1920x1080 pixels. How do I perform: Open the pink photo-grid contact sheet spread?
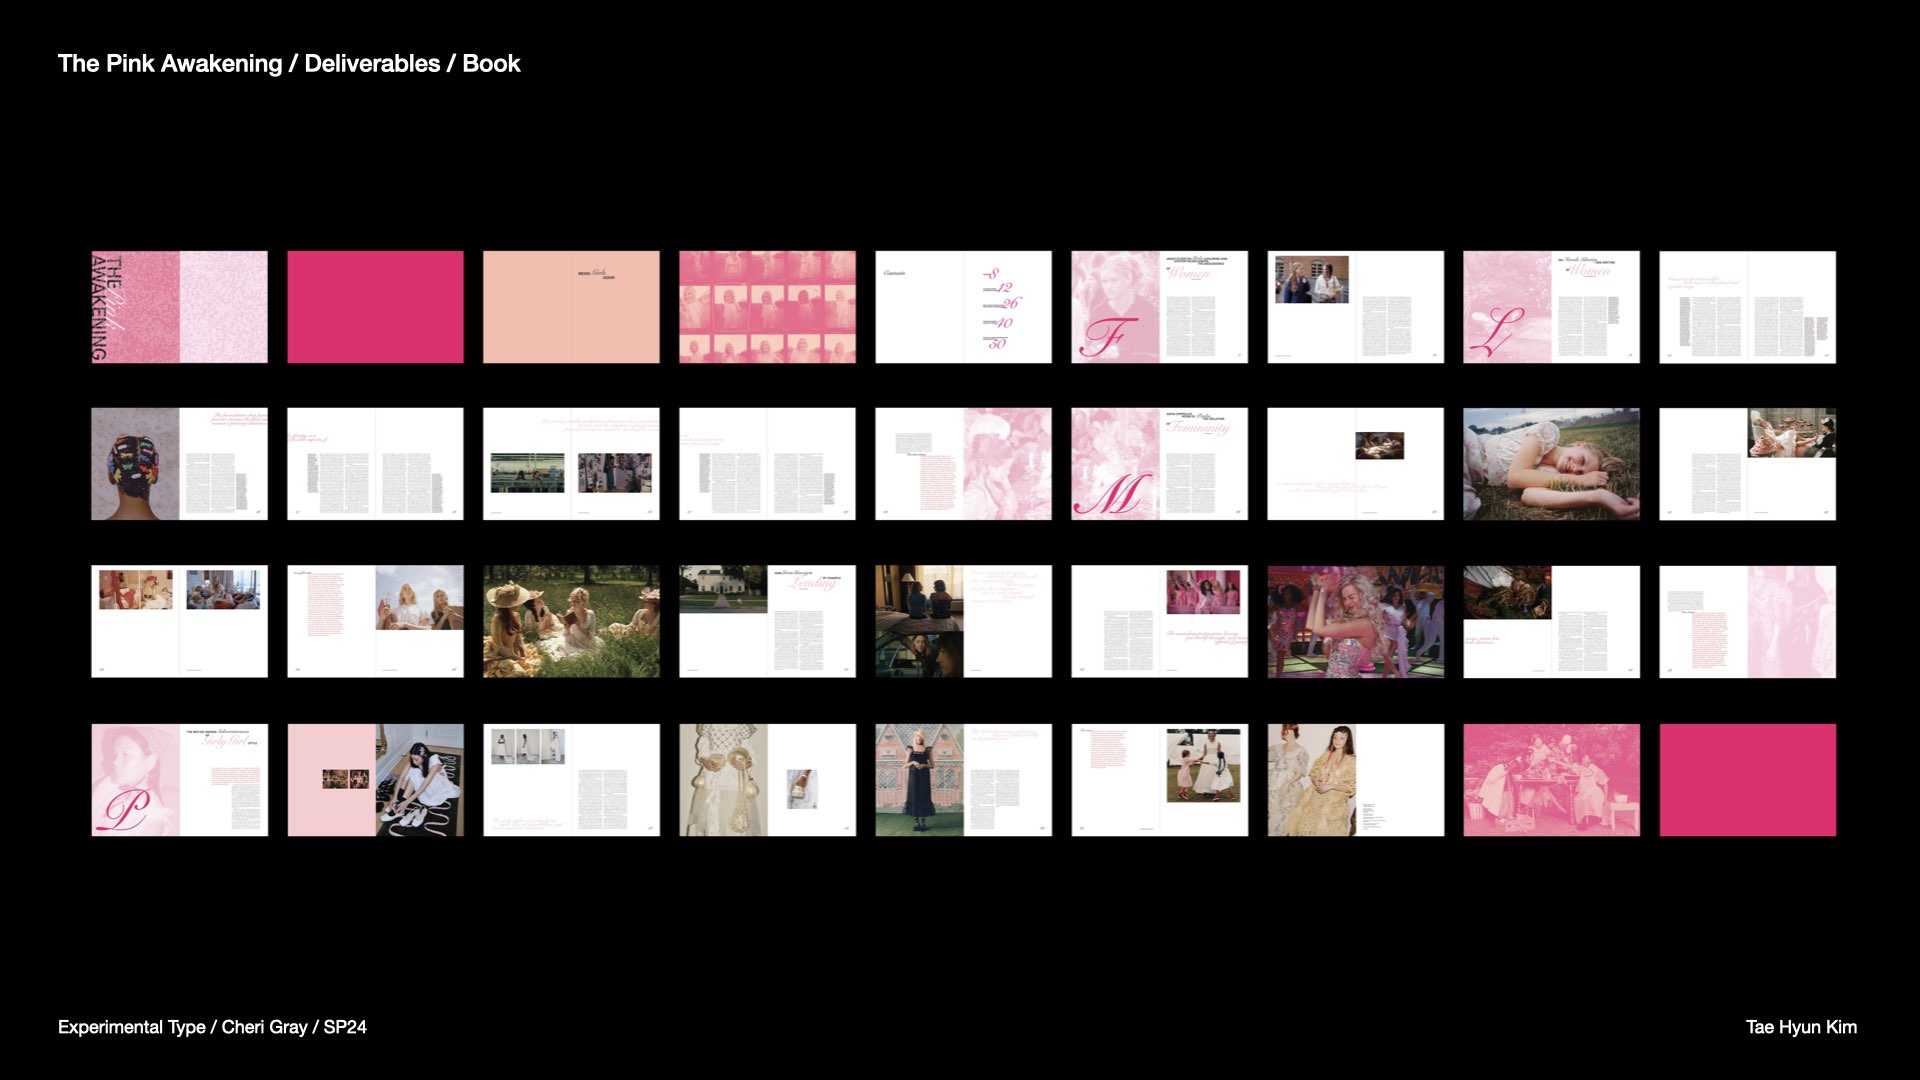click(767, 307)
